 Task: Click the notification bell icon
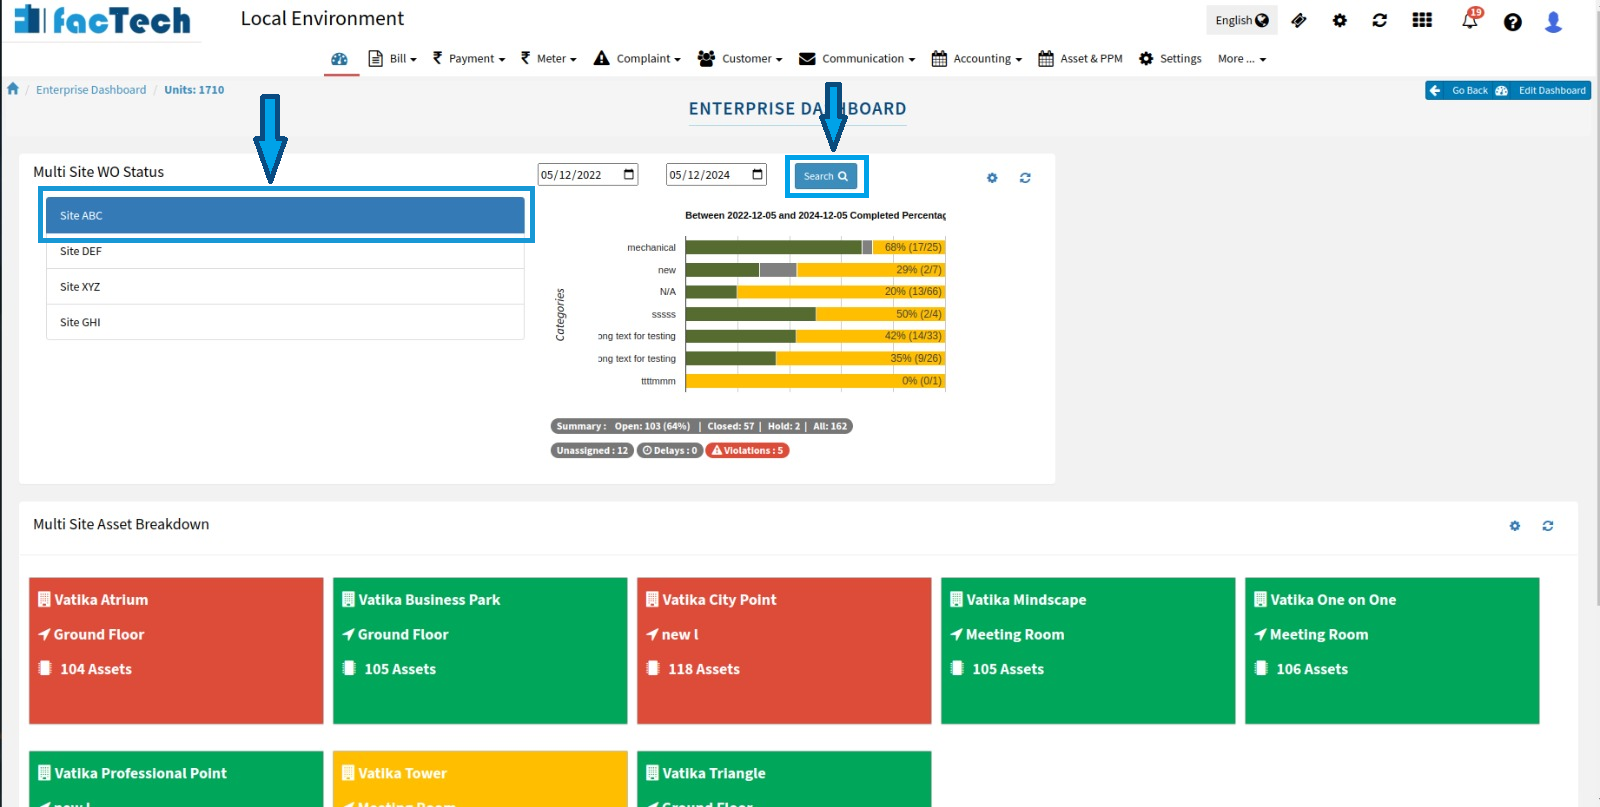pos(1469,20)
